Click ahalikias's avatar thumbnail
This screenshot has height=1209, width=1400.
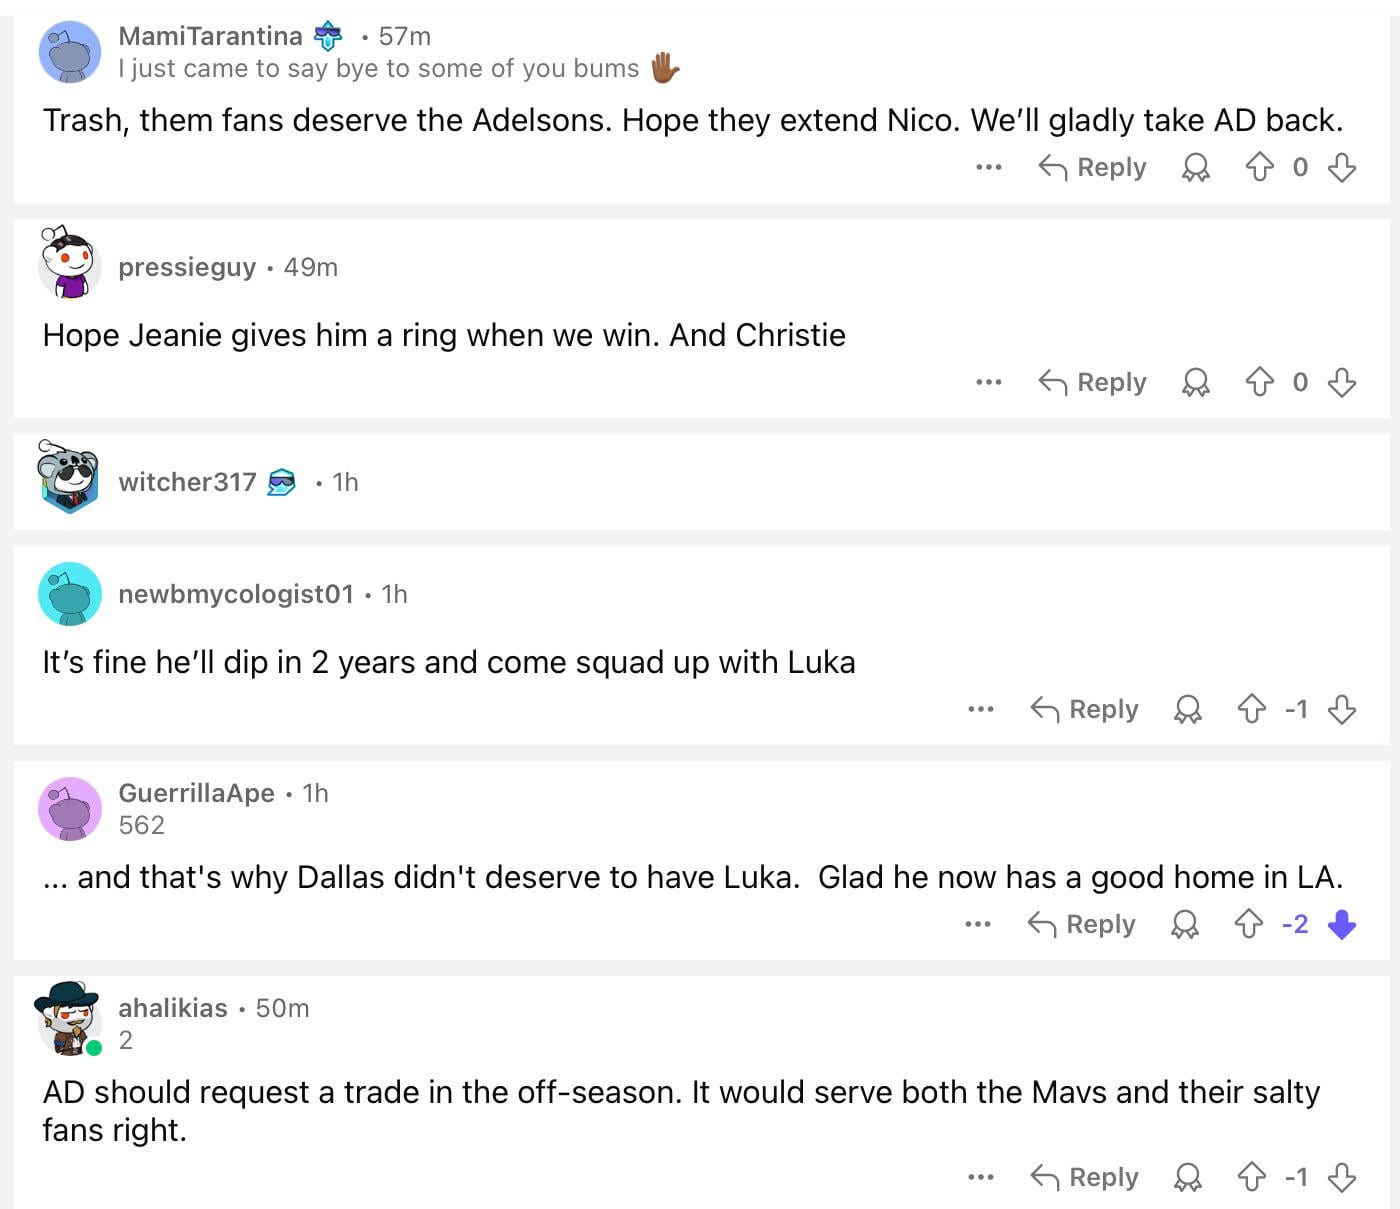68,1017
